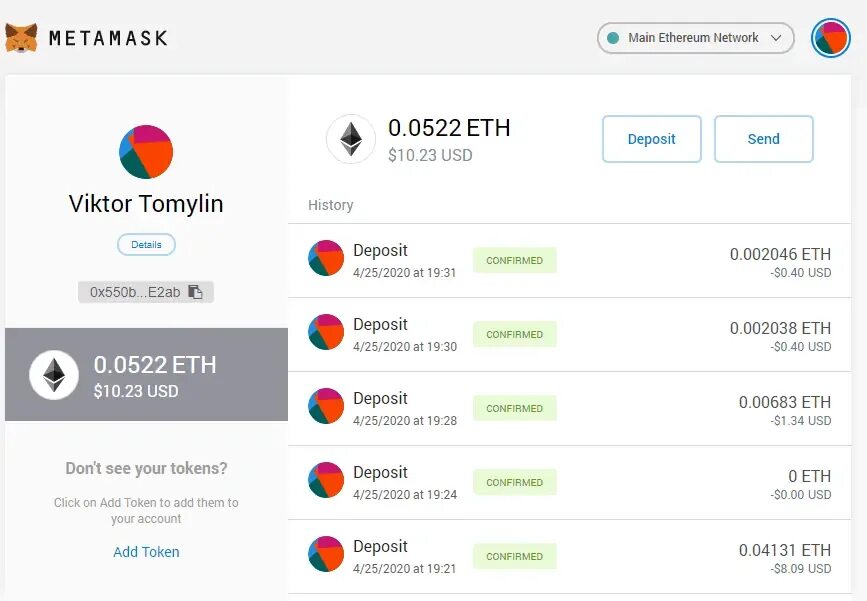Click the History section heading
The width and height of the screenshot is (867, 601).
(331, 205)
